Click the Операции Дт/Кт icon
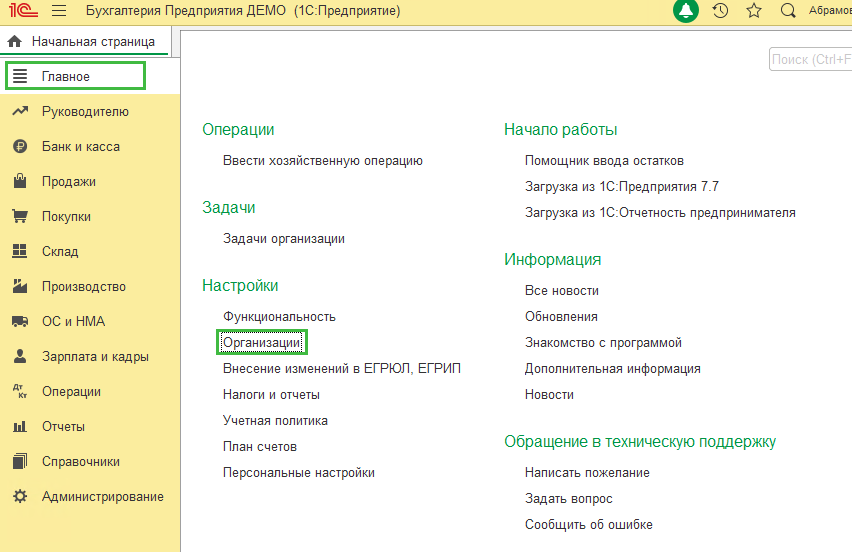 20,391
